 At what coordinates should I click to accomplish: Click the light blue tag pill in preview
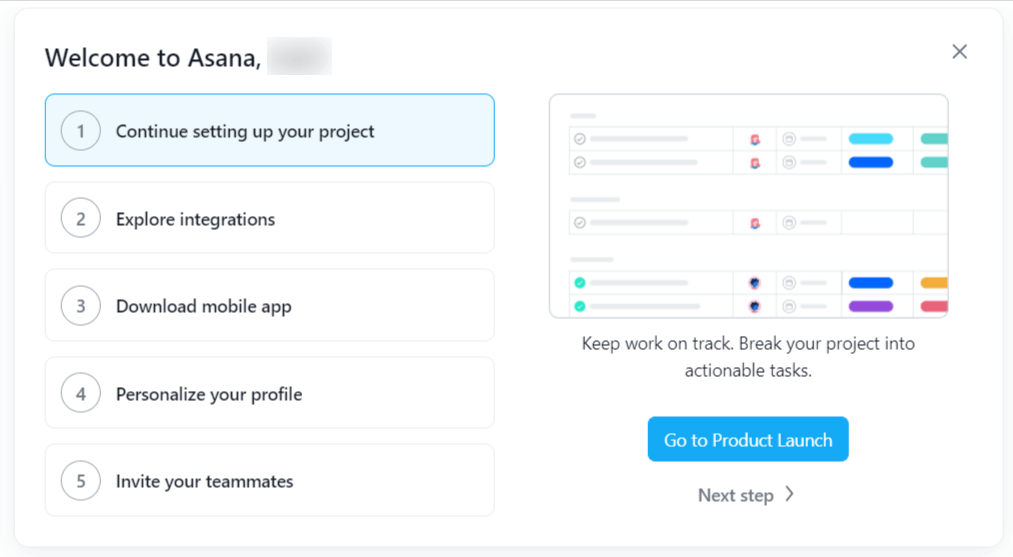(x=870, y=139)
